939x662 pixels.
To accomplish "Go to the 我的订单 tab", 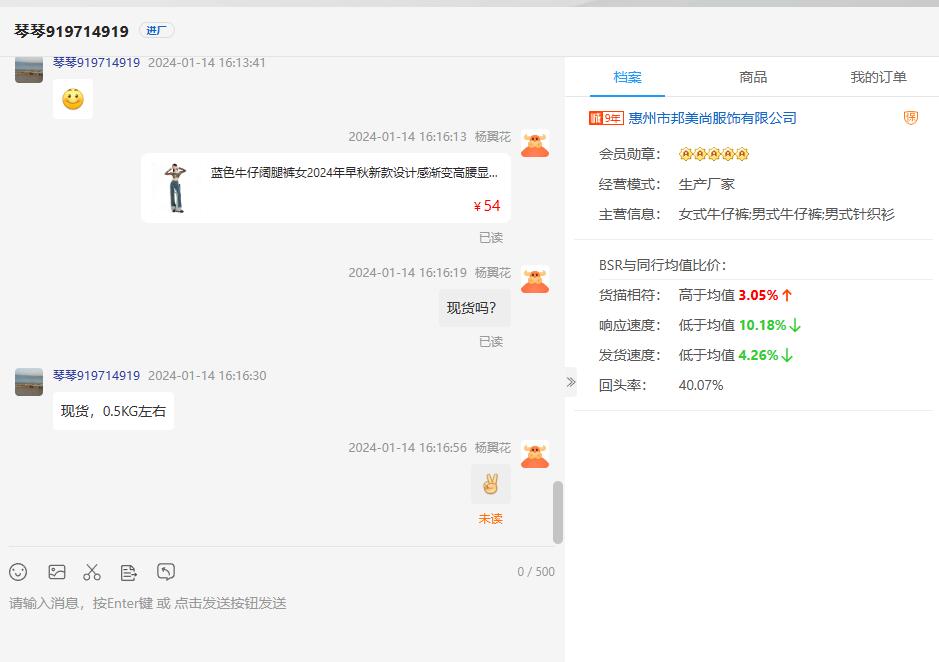I will click(878, 77).
